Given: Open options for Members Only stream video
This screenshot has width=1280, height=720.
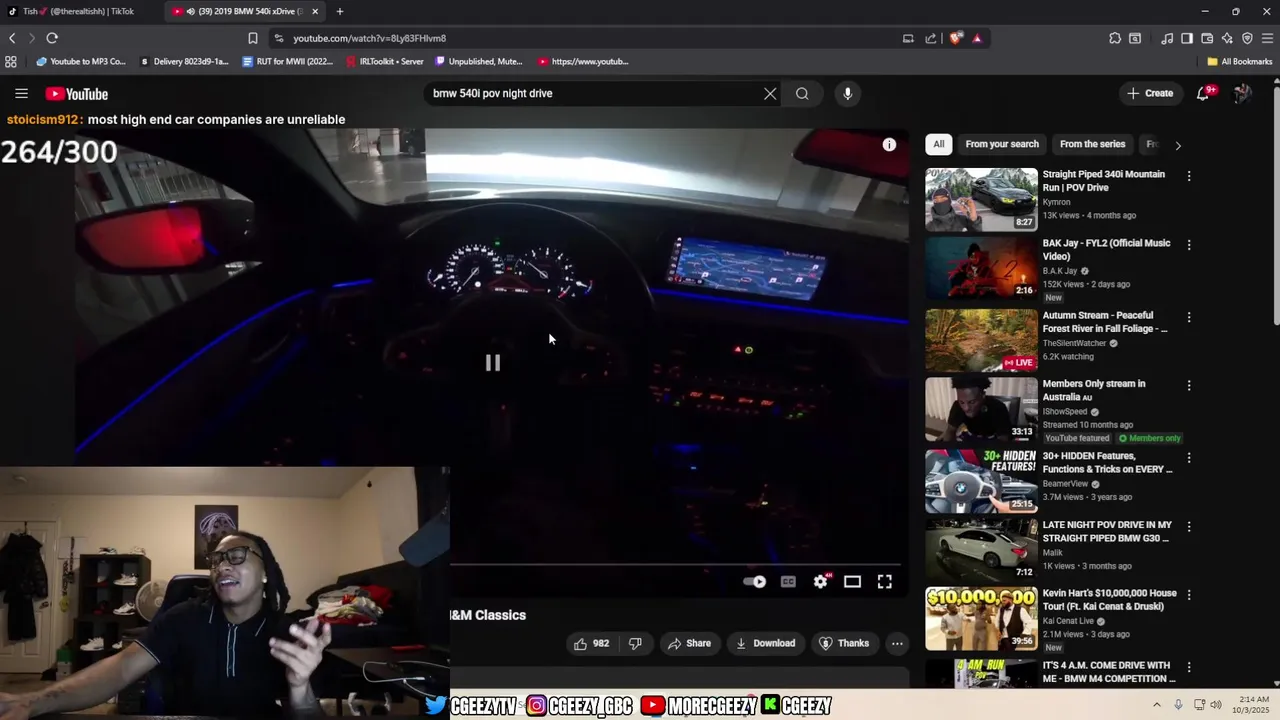Looking at the screenshot, I should [x=1189, y=385].
